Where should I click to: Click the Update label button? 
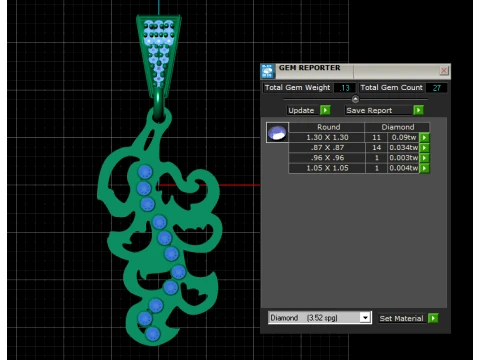tap(301, 110)
